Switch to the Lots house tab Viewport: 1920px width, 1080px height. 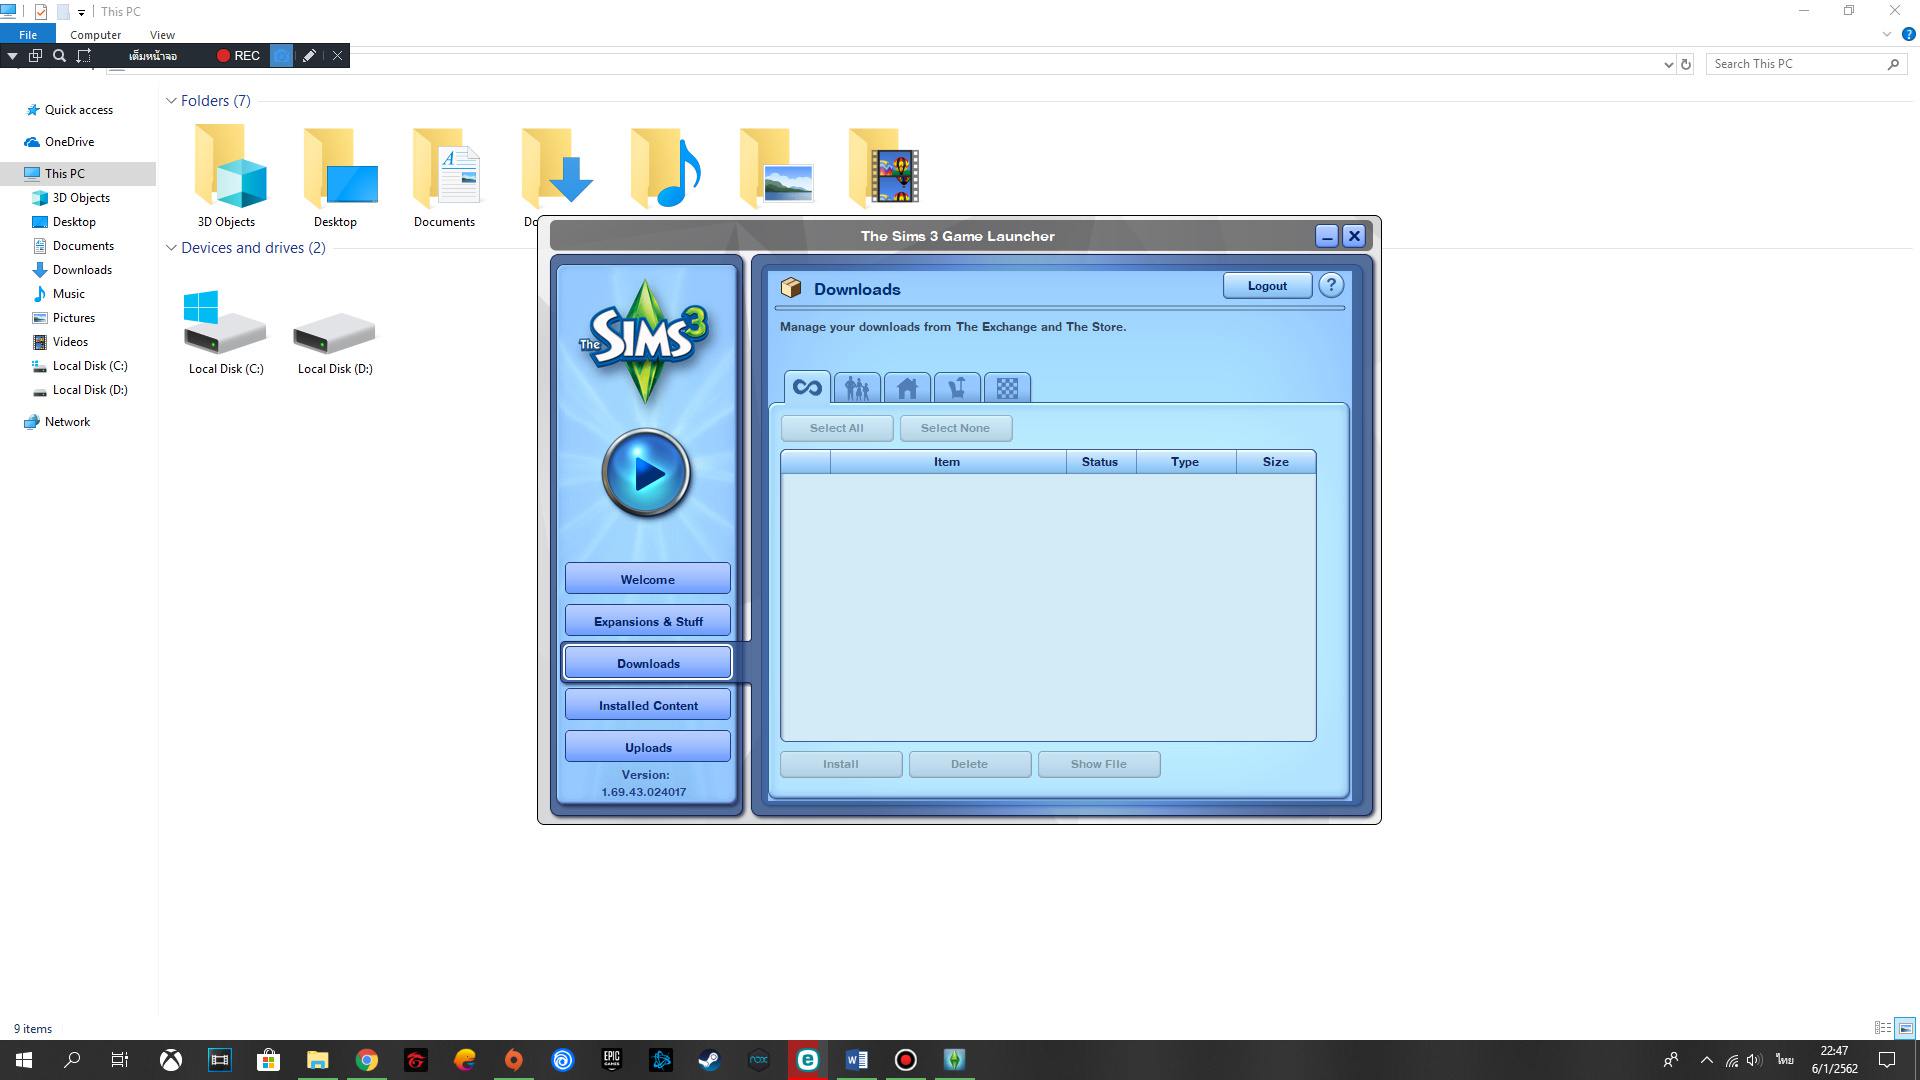(x=907, y=388)
